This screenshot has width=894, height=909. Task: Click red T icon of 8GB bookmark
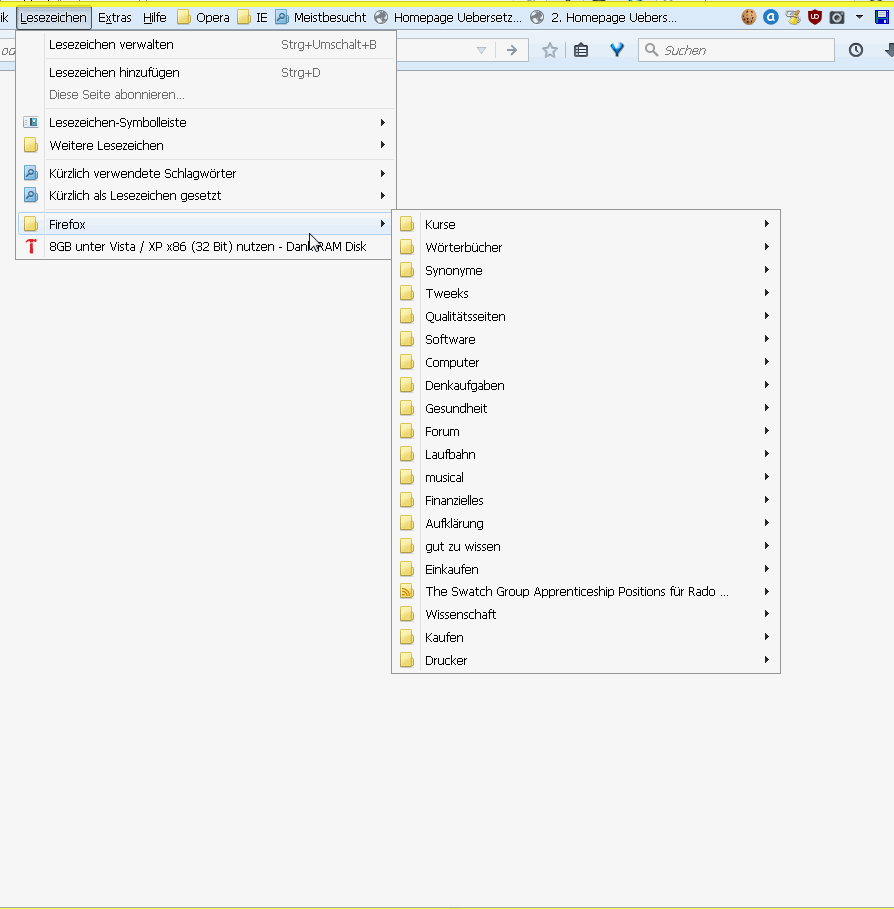[x=31, y=246]
